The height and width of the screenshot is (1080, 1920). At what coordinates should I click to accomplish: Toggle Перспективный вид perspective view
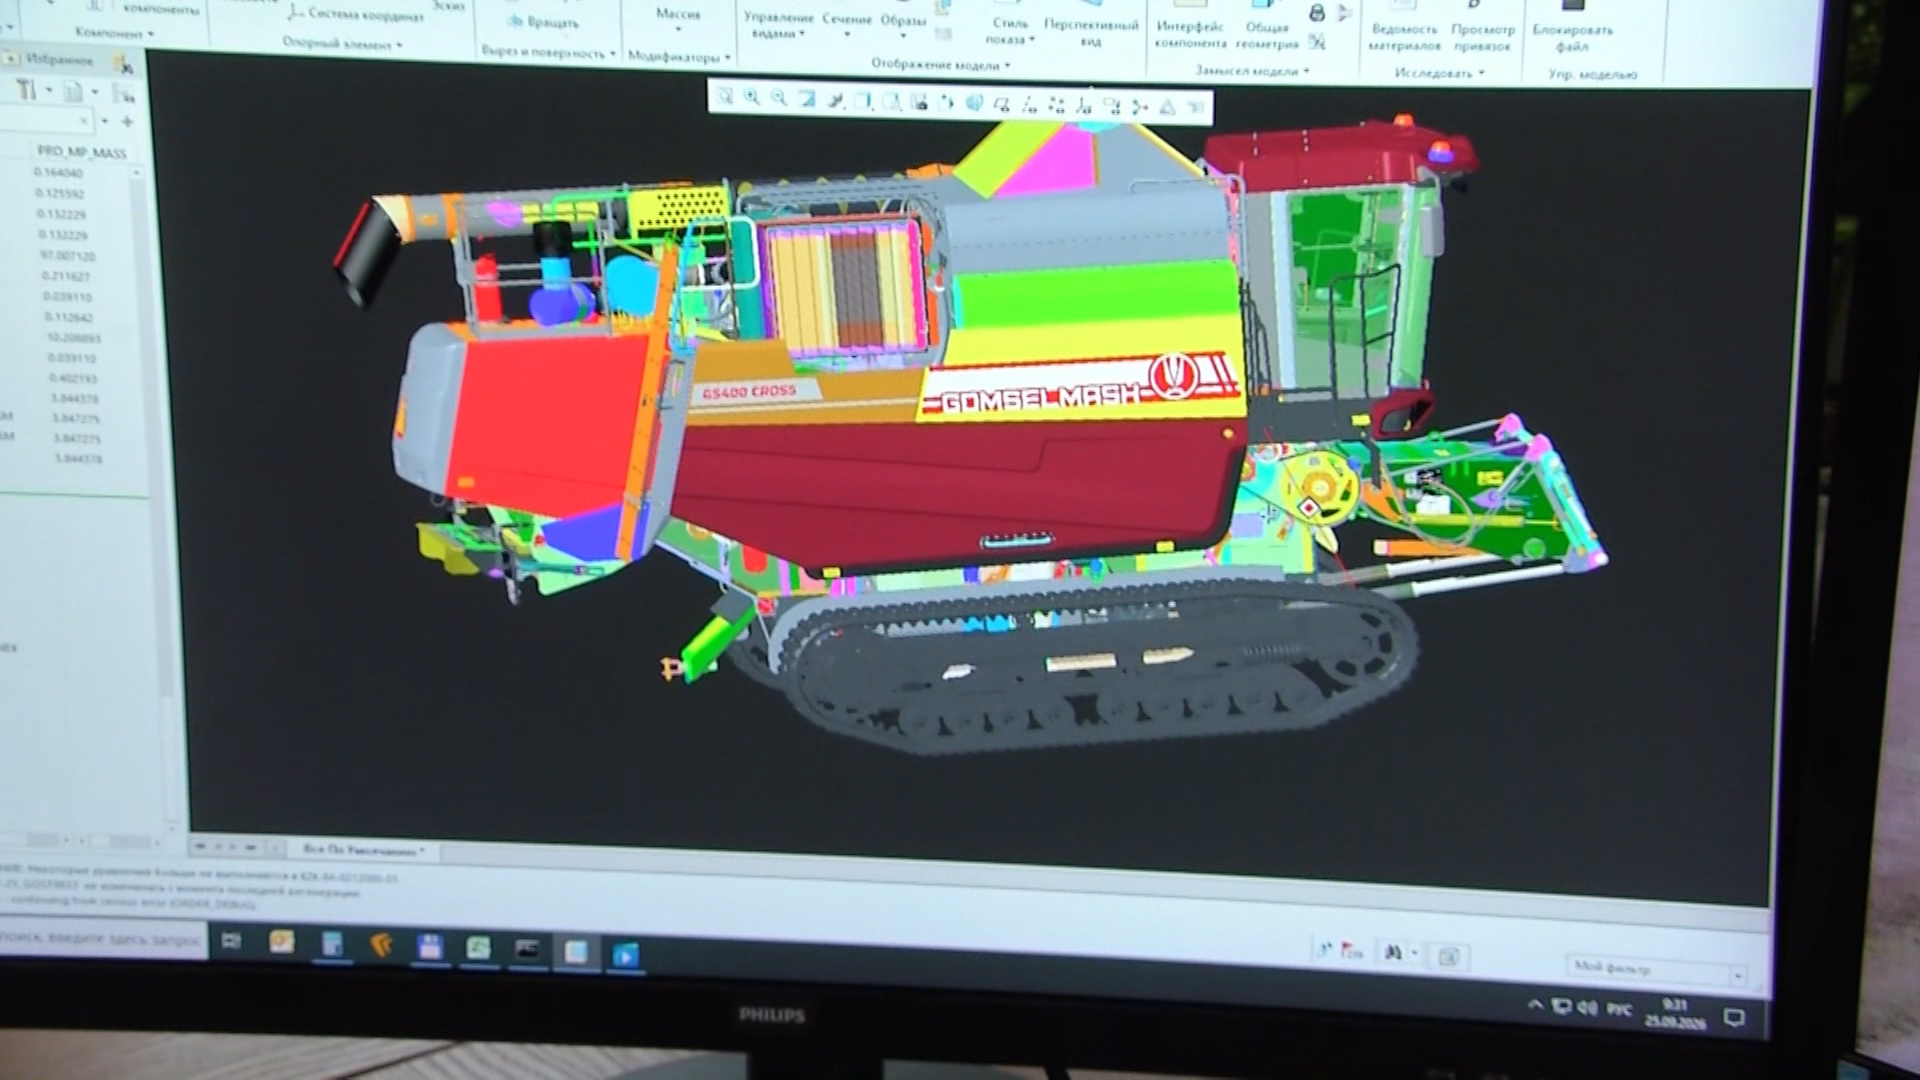click(x=1091, y=32)
